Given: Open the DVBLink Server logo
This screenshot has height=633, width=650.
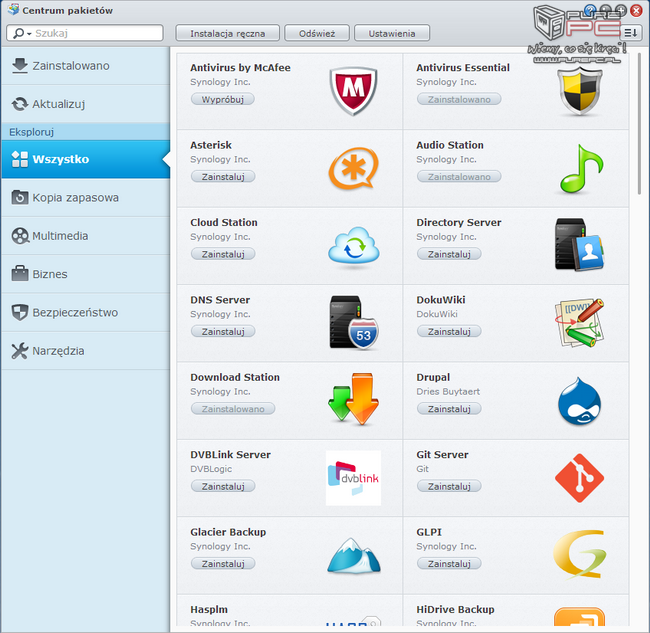Looking at the screenshot, I should coord(353,478).
